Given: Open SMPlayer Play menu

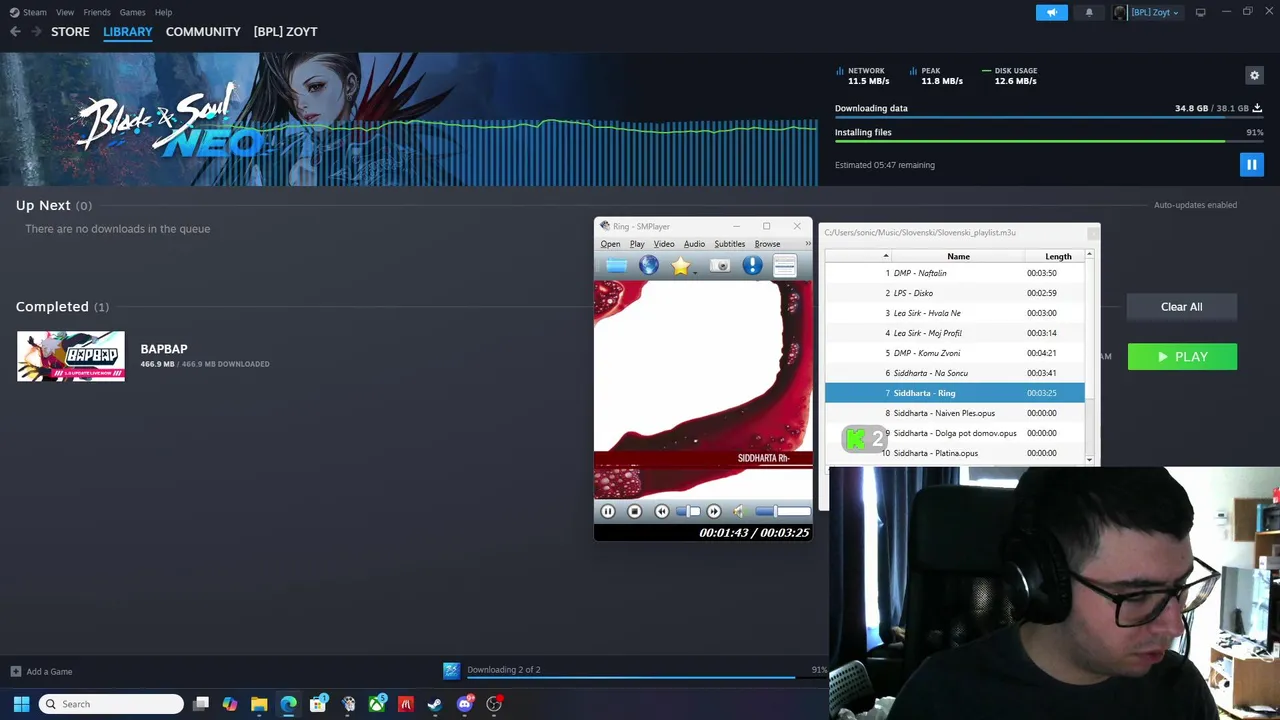Looking at the screenshot, I should [637, 244].
